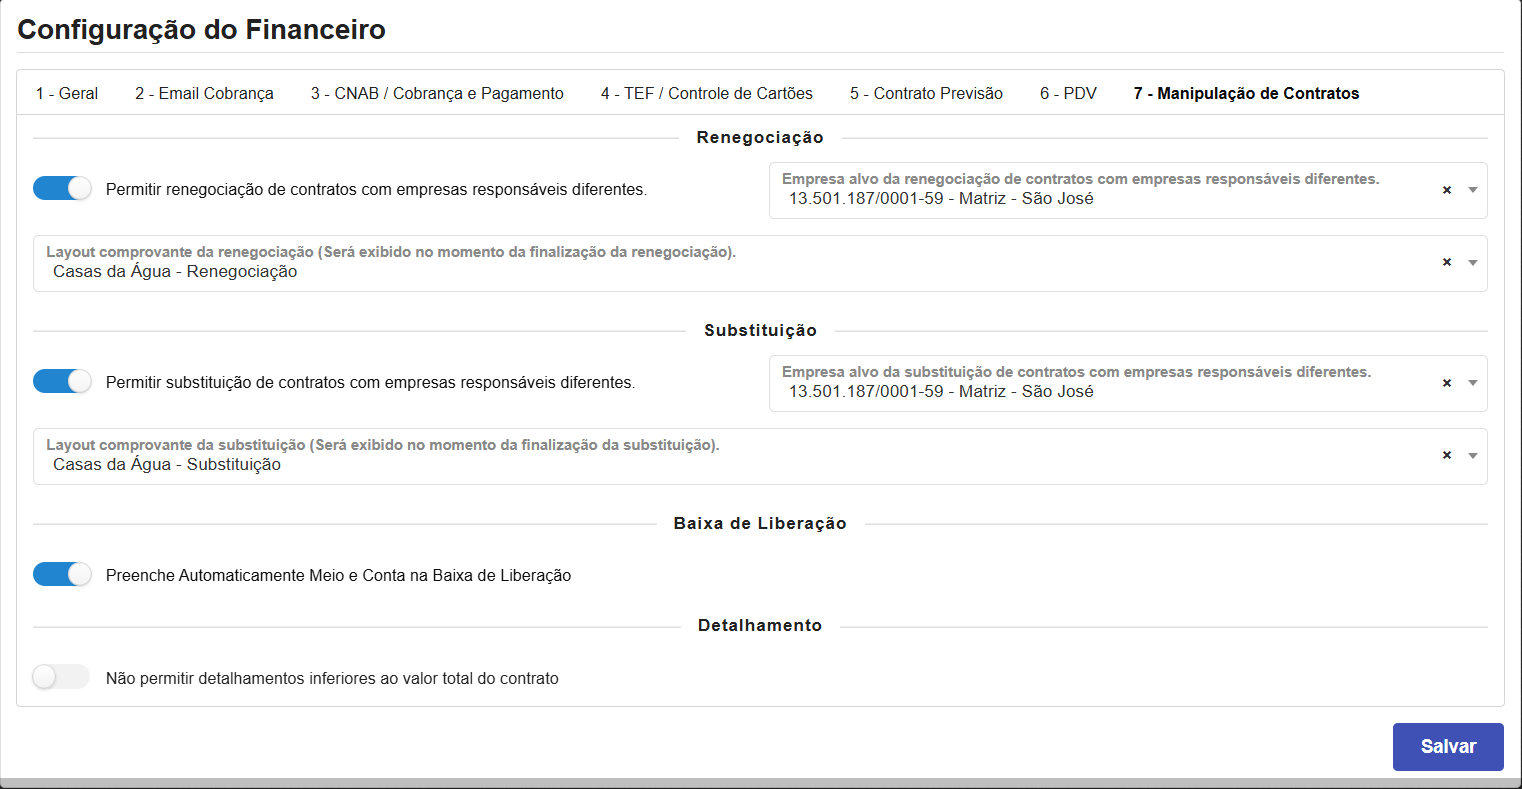Clear the substituição layout selection

click(1446, 455)
